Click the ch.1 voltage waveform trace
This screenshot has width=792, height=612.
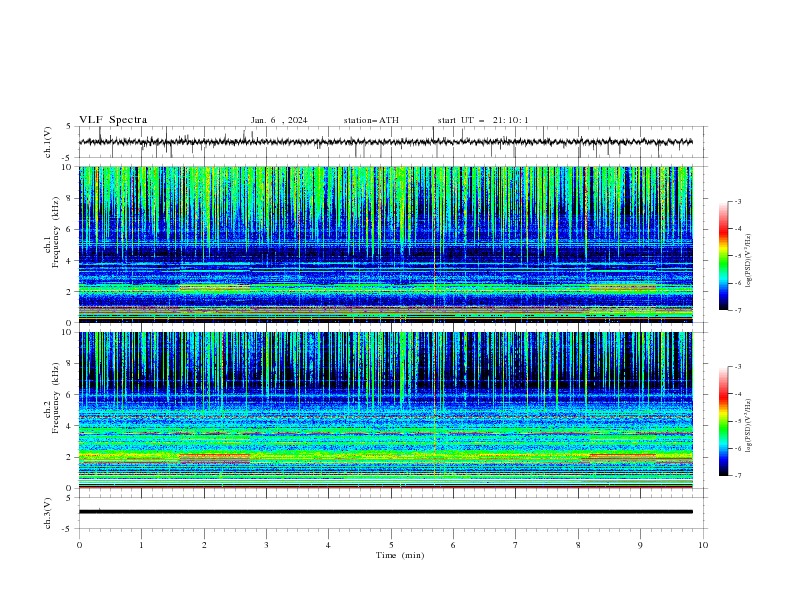coord(385,142)
